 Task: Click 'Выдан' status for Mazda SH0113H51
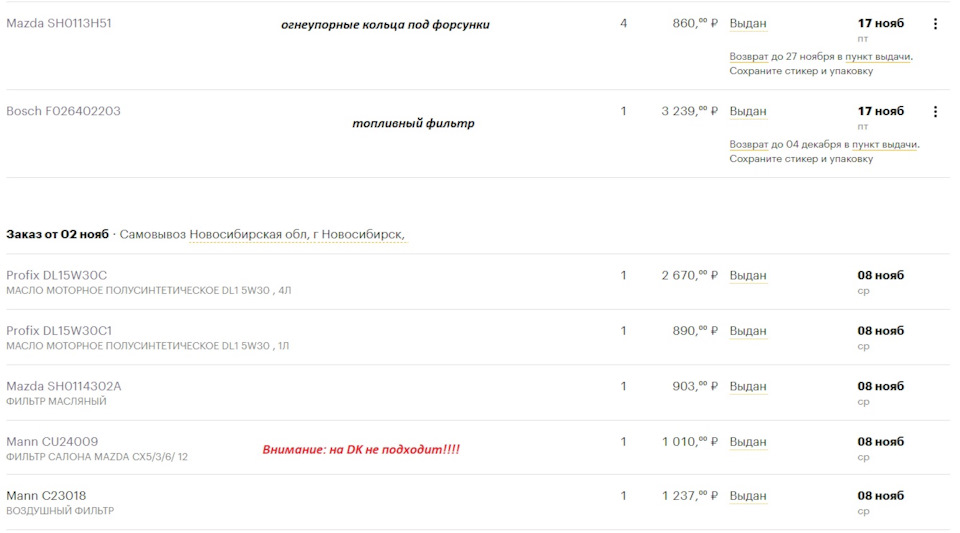coord(748,24)
